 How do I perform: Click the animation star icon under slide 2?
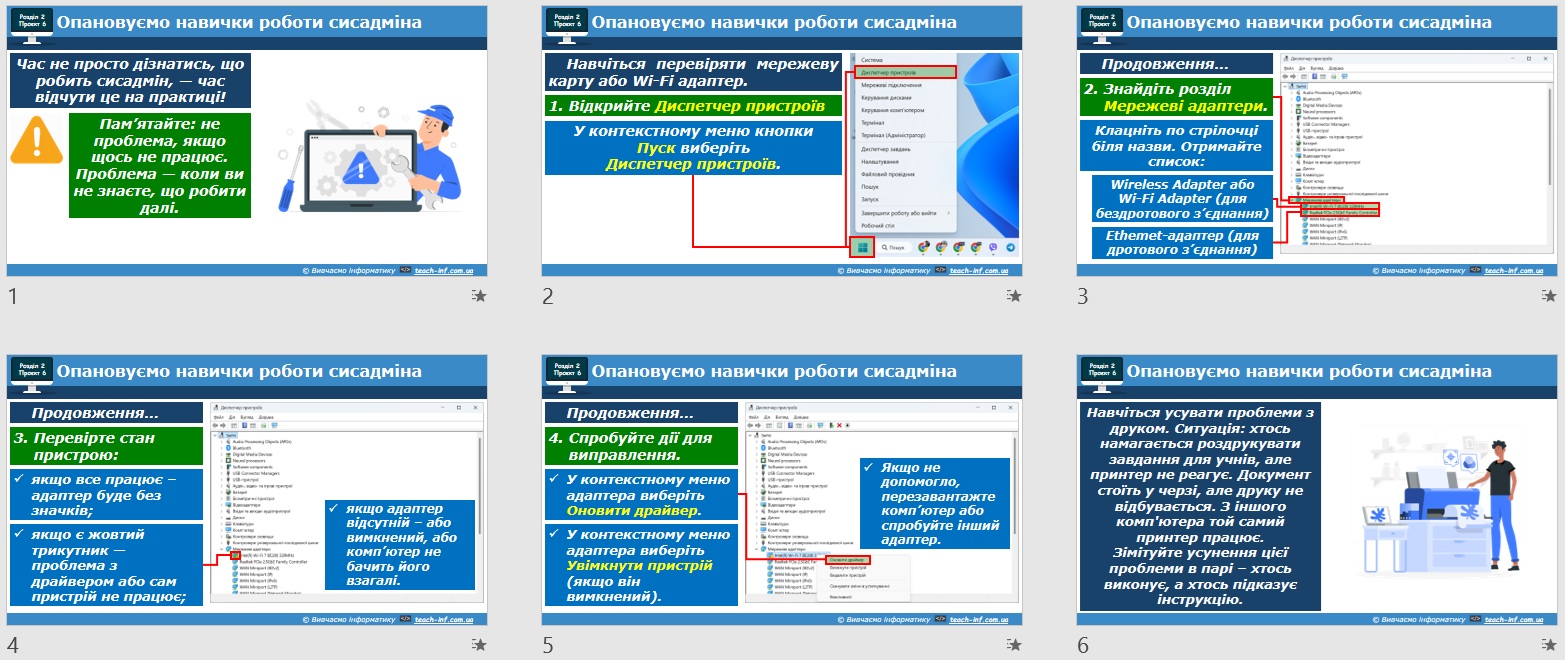click(1015, 296)
